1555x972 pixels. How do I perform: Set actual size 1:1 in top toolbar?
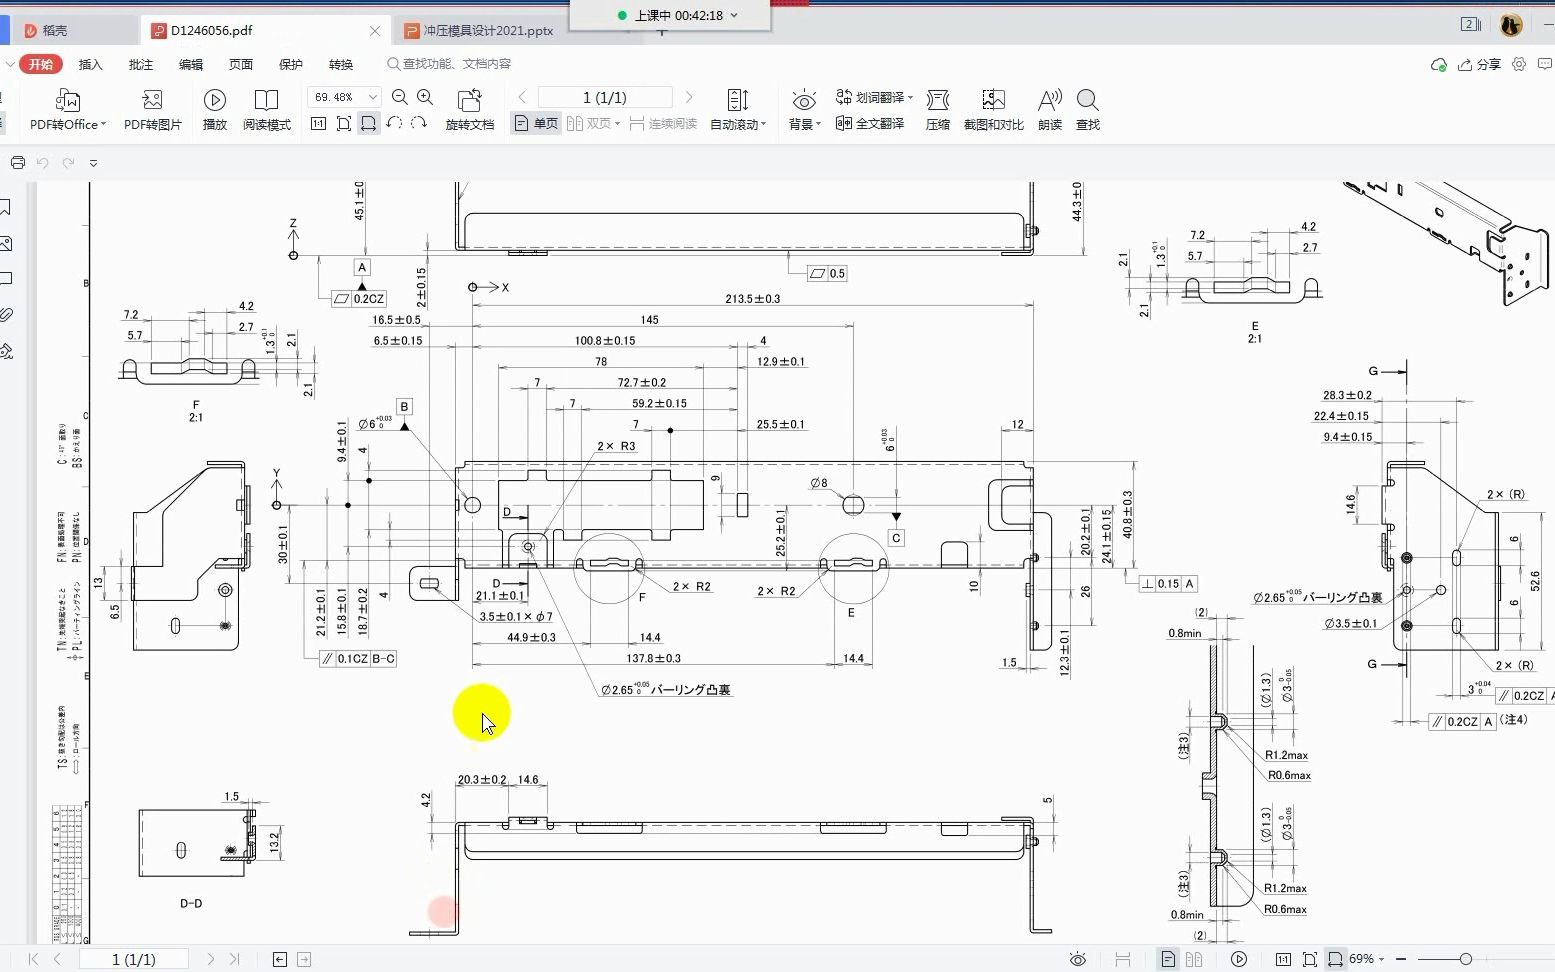318,123
